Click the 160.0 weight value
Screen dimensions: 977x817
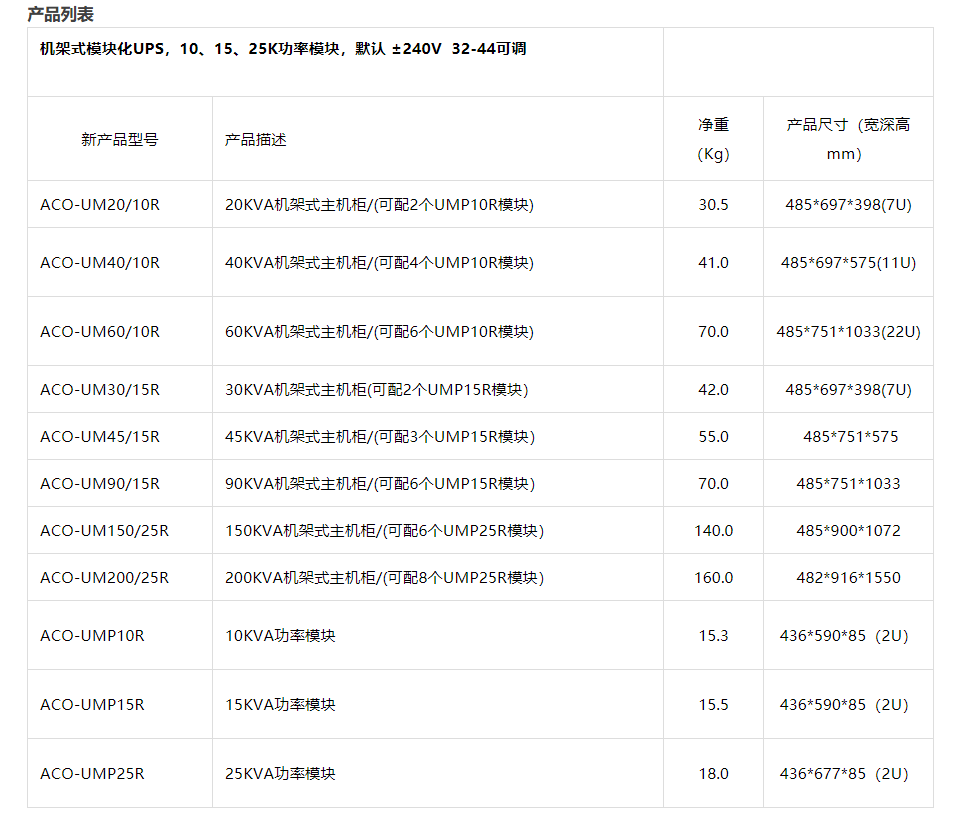pyautogui.click(x=713, y=578)
